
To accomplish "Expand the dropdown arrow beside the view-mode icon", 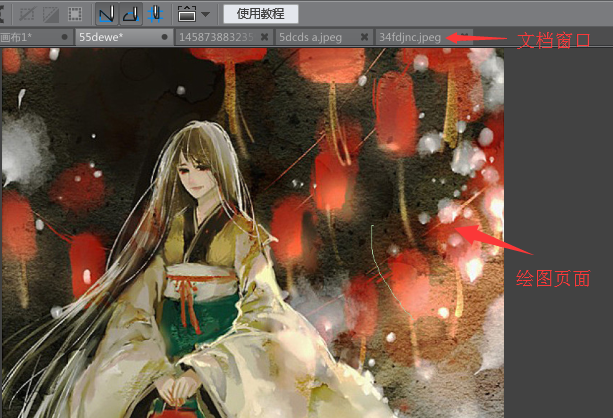I will point(205,14).
